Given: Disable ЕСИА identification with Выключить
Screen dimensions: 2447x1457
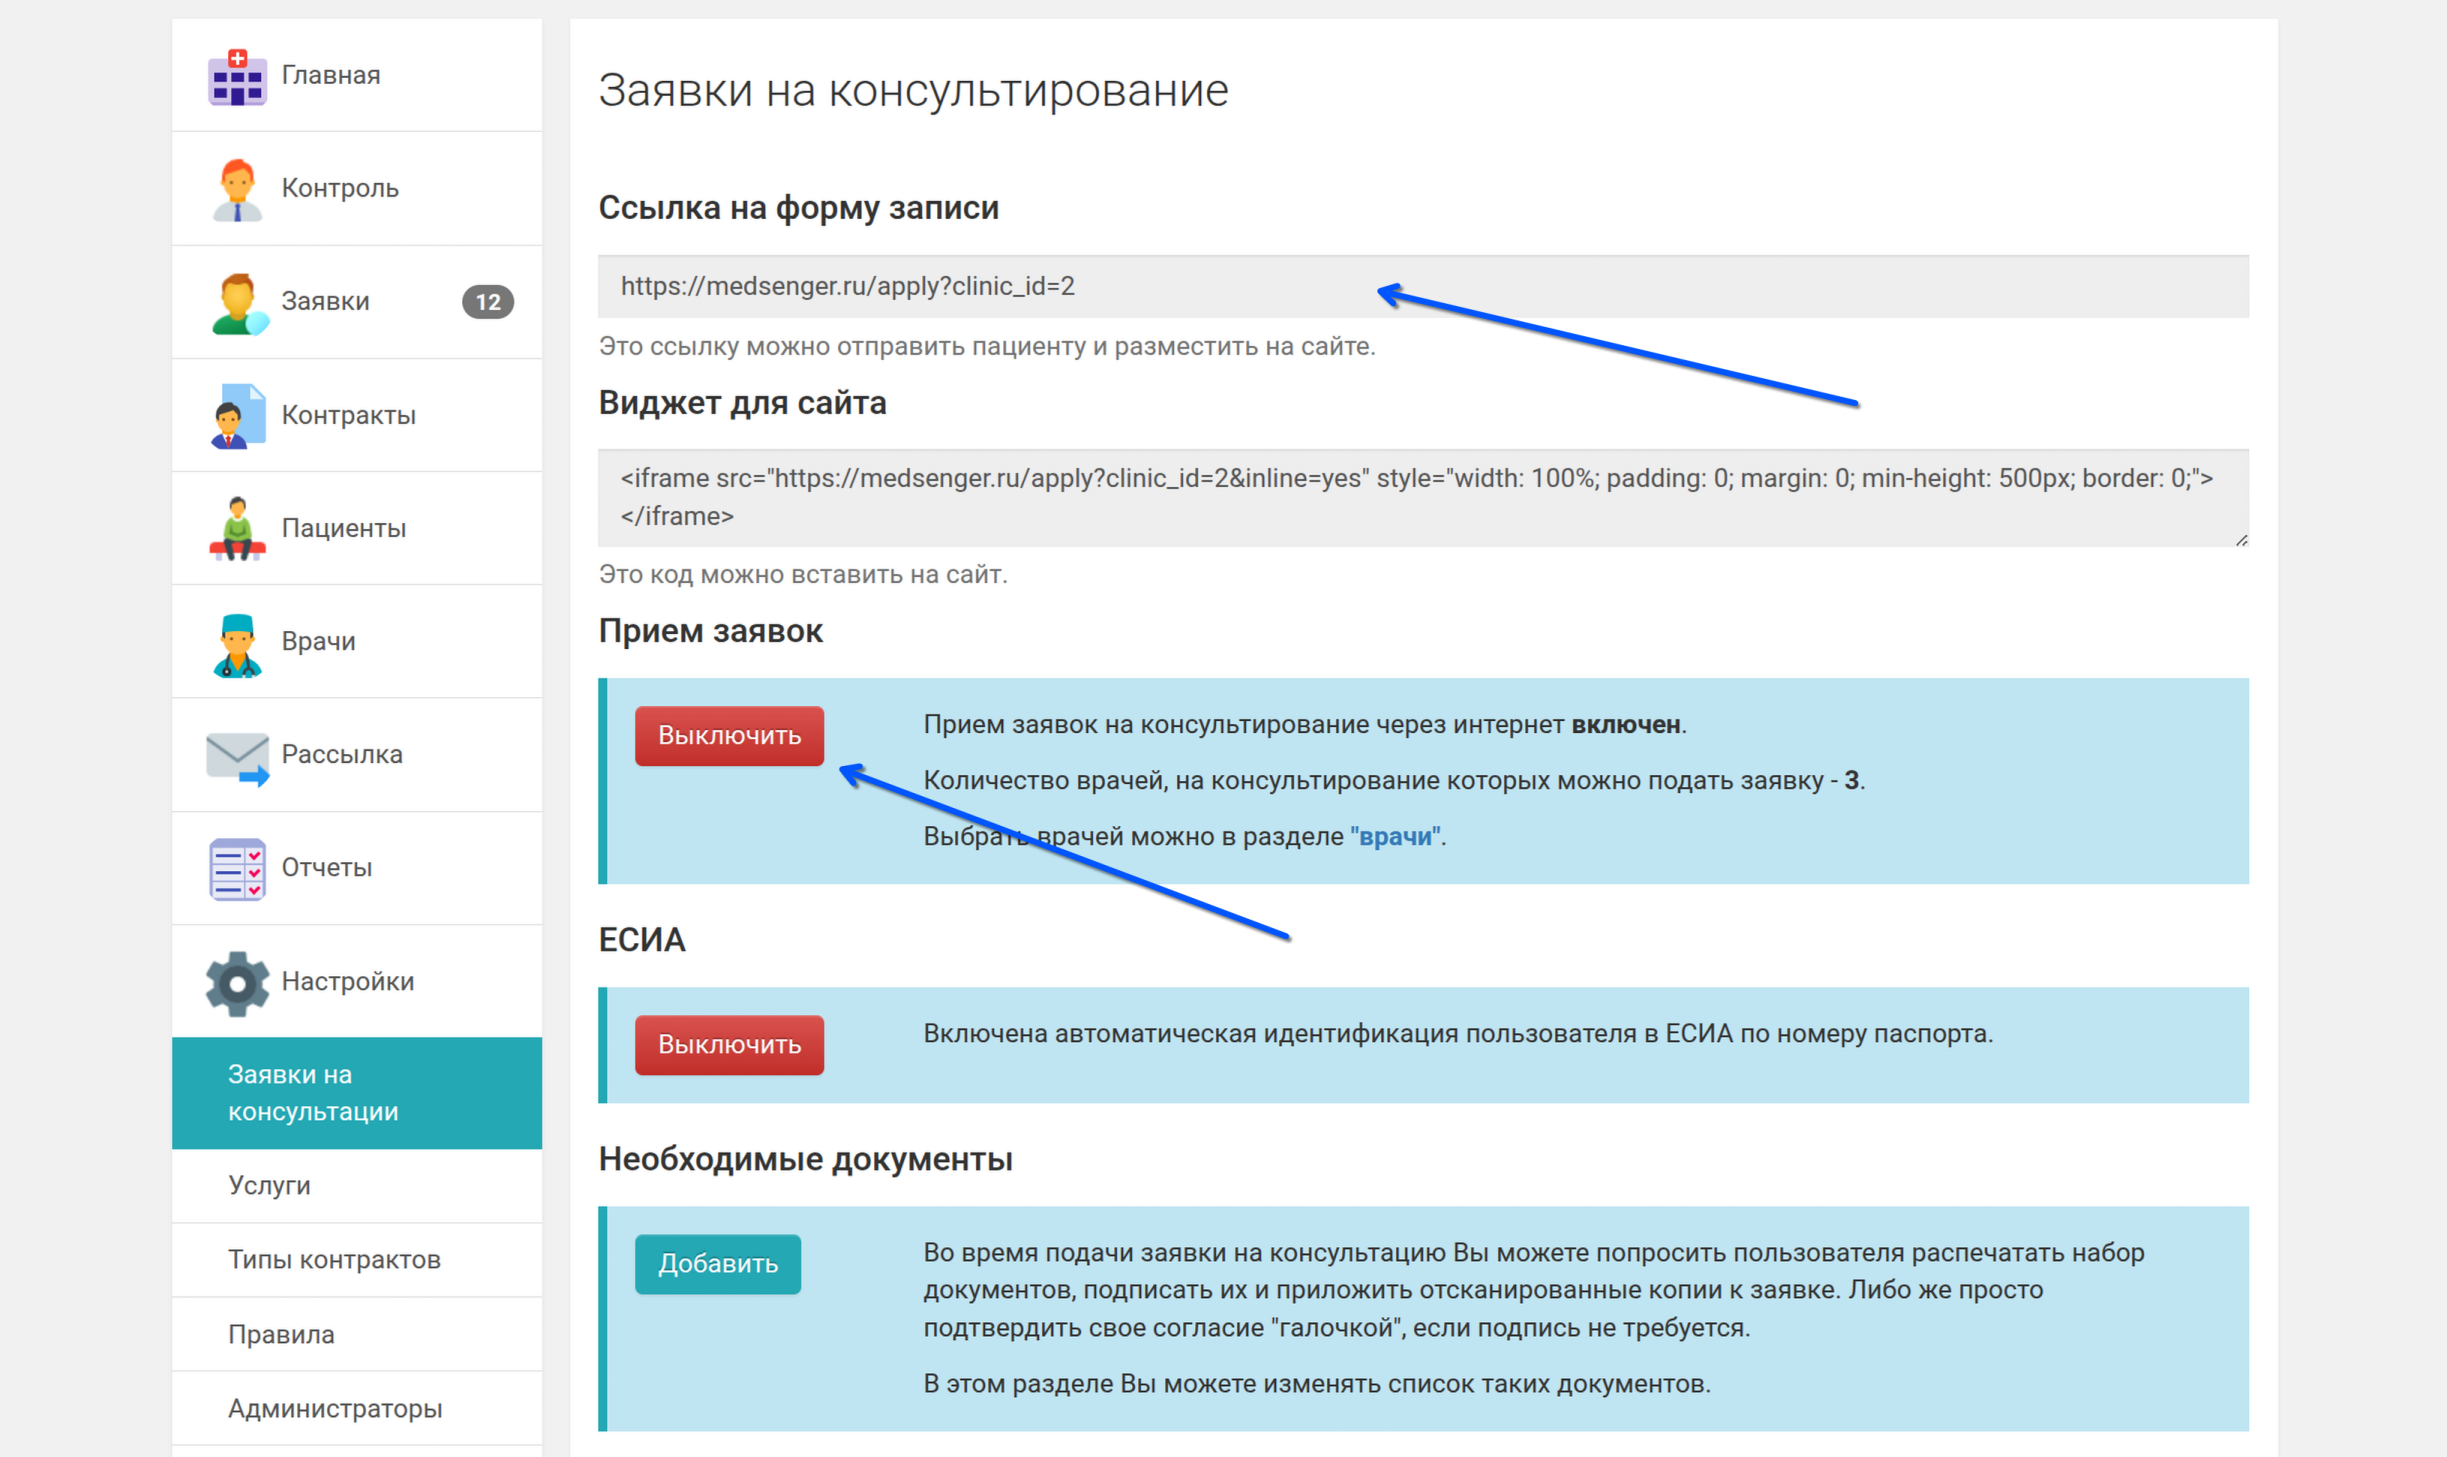Looking at the screenshot, I should pyautogui.click(x=728, y=1045).
